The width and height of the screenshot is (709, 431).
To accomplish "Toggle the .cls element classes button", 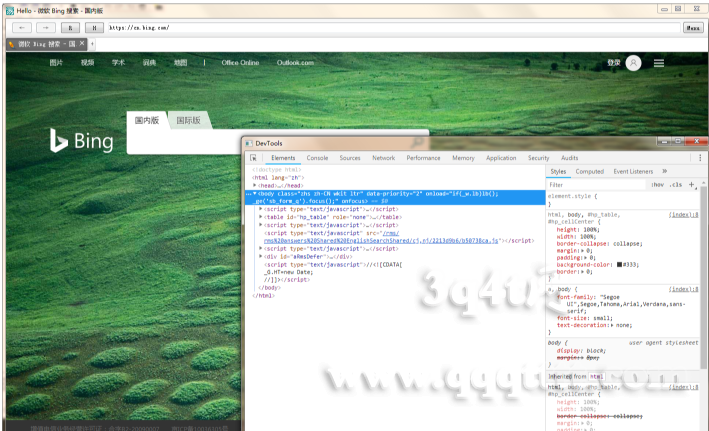I will 676,185.
